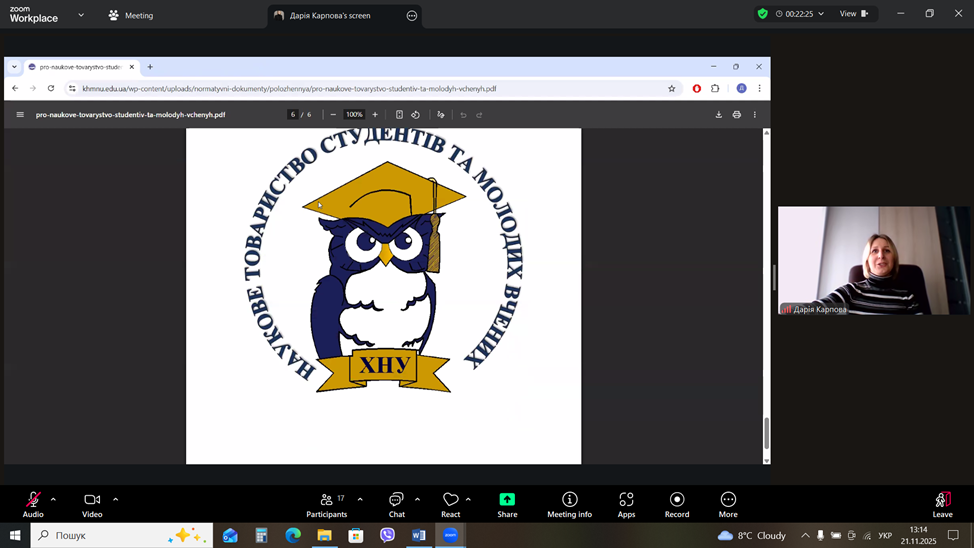
Task: Expand audio options arrow next to Audio
Action: click(x=53, y=499)
